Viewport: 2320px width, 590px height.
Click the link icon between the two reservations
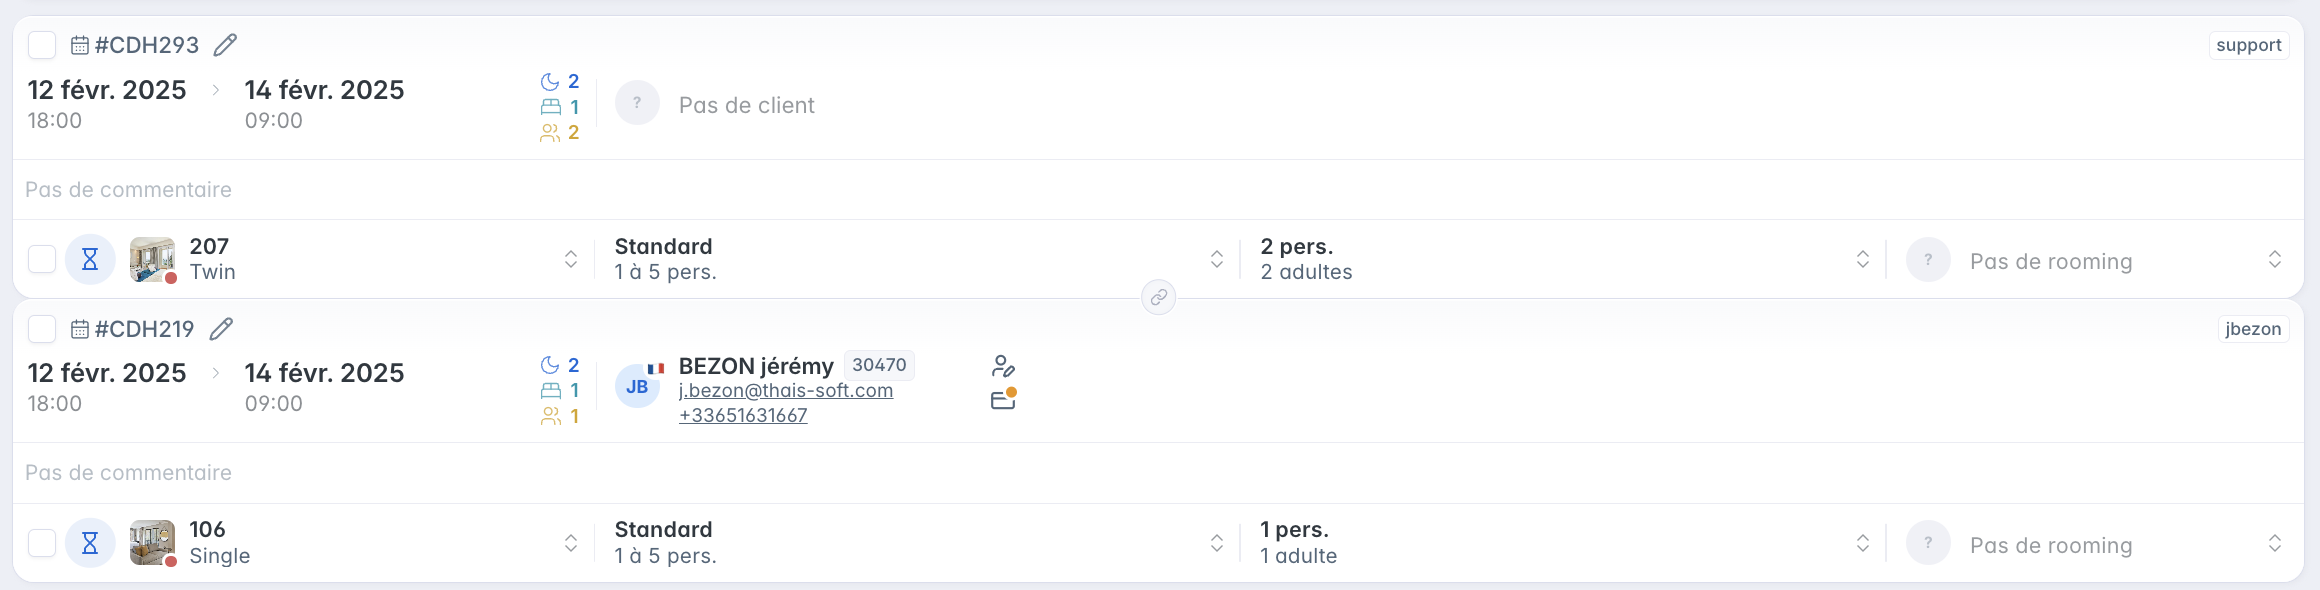point(1159,297)
